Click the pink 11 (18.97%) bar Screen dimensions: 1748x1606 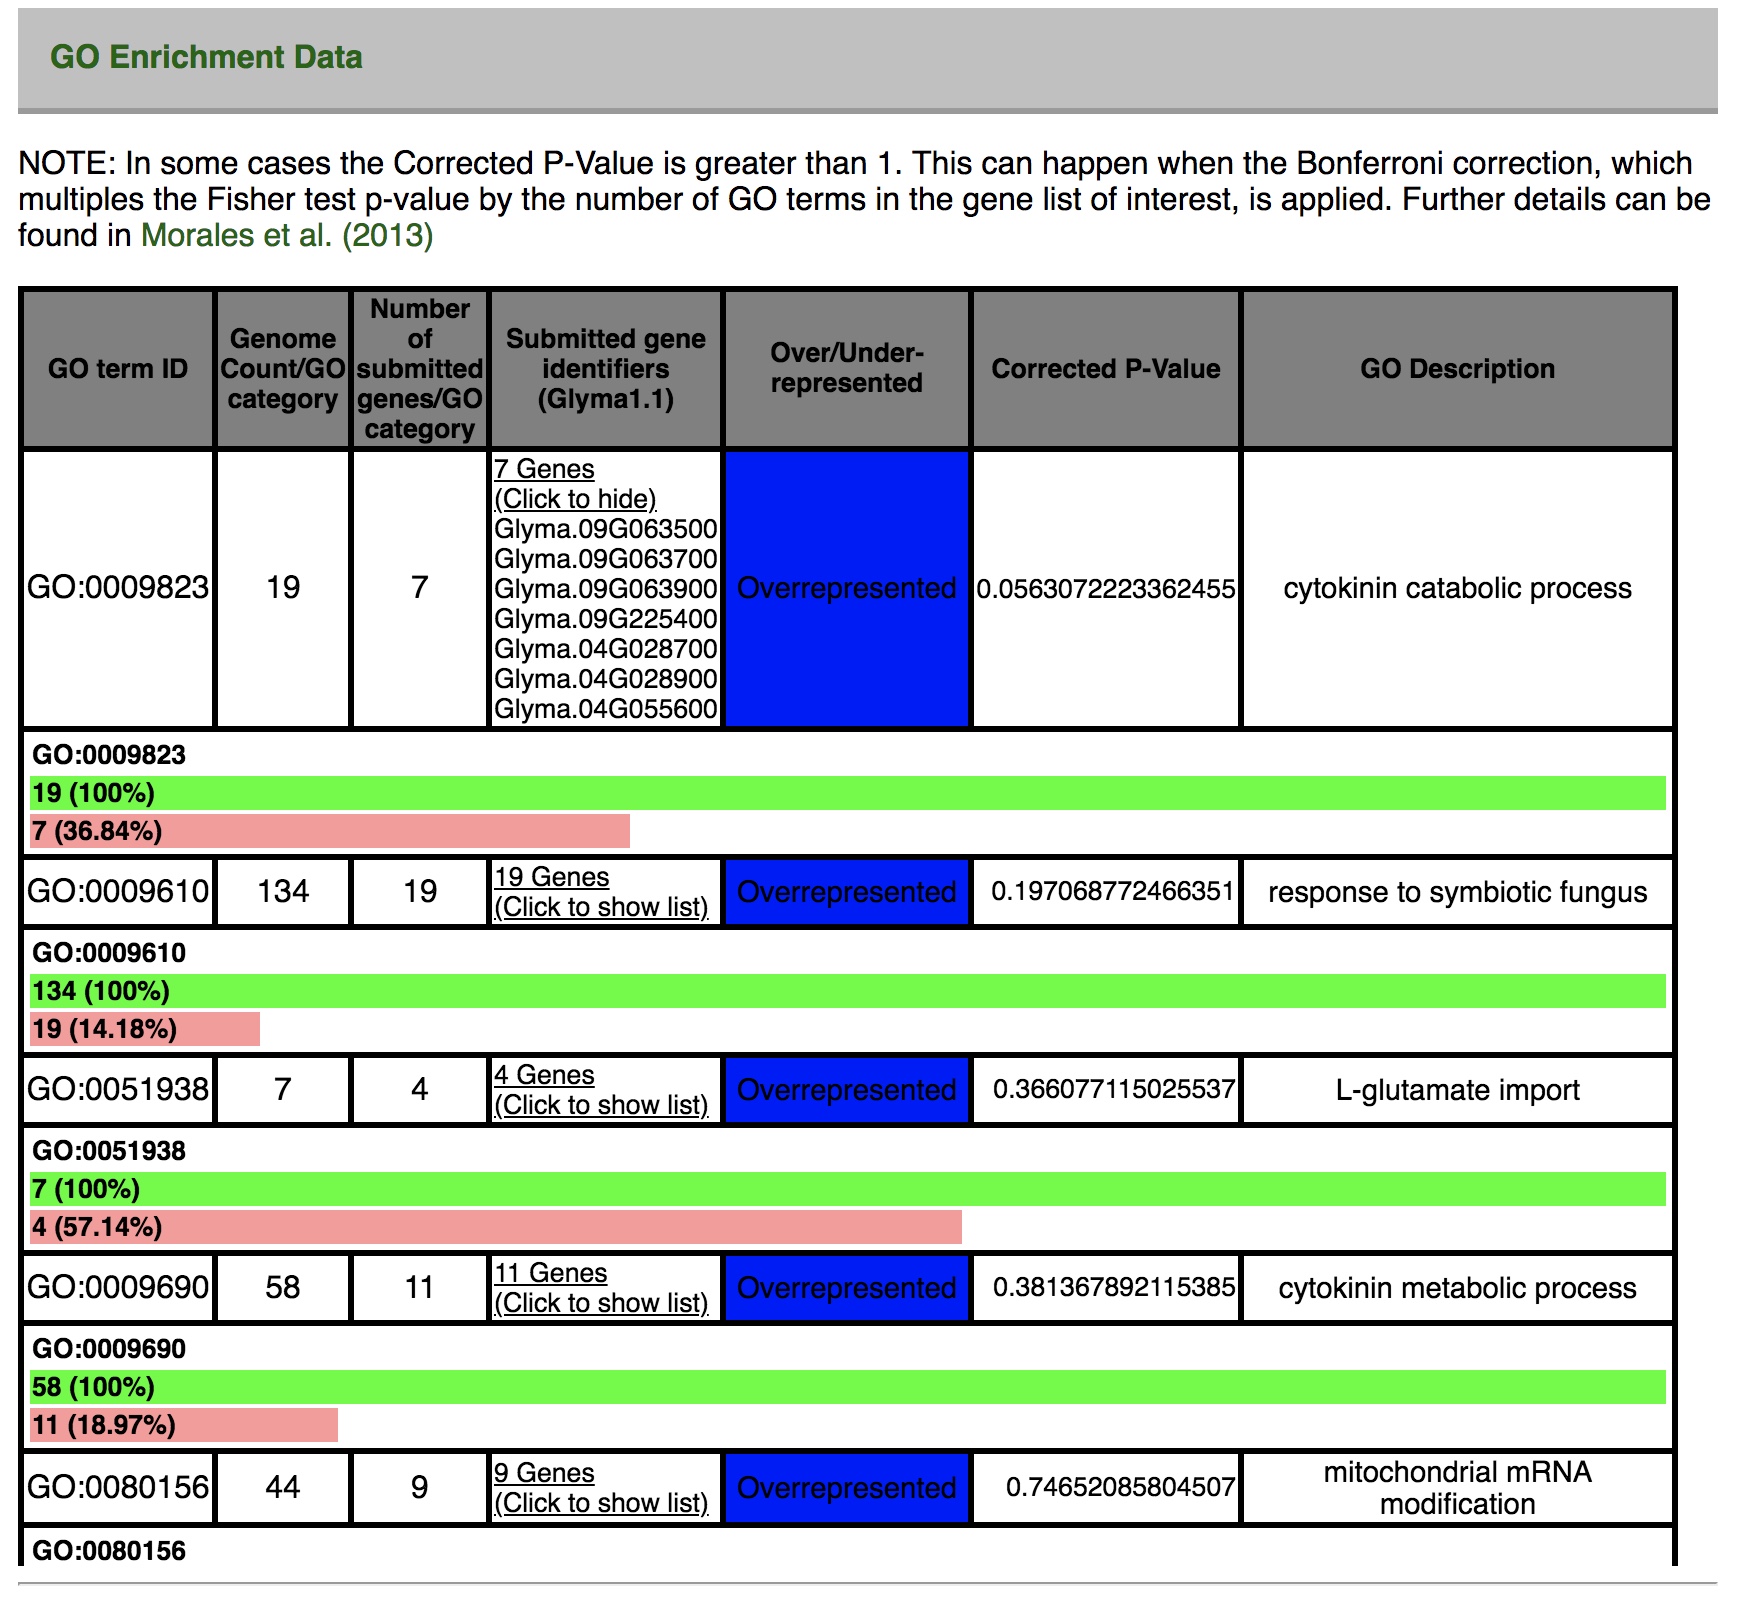click(x=184, y=1425)
